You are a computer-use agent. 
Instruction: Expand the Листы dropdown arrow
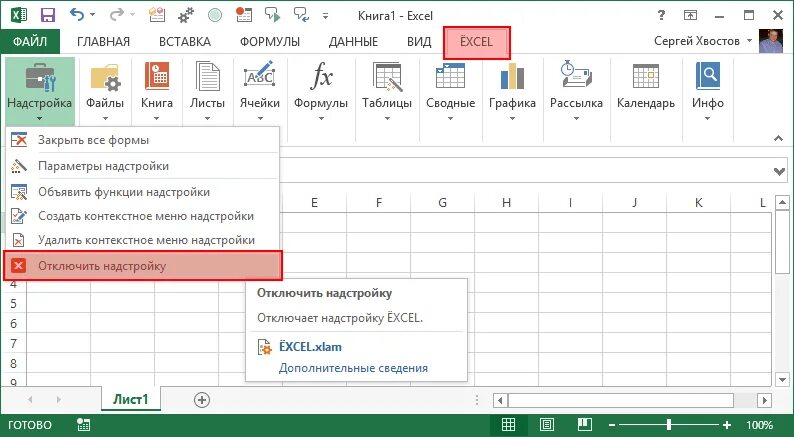coord(207,119)
